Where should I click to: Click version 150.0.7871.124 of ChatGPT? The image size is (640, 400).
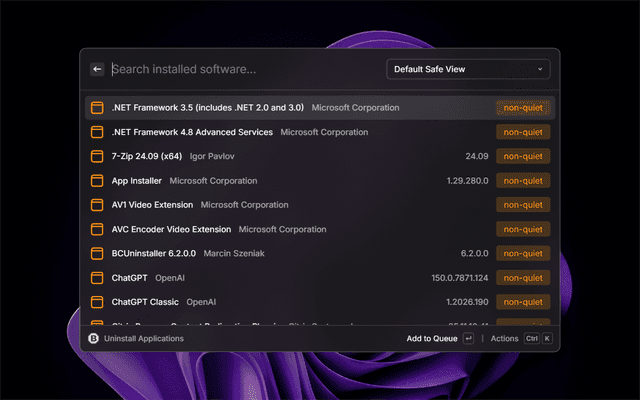[x=460, y=278]
